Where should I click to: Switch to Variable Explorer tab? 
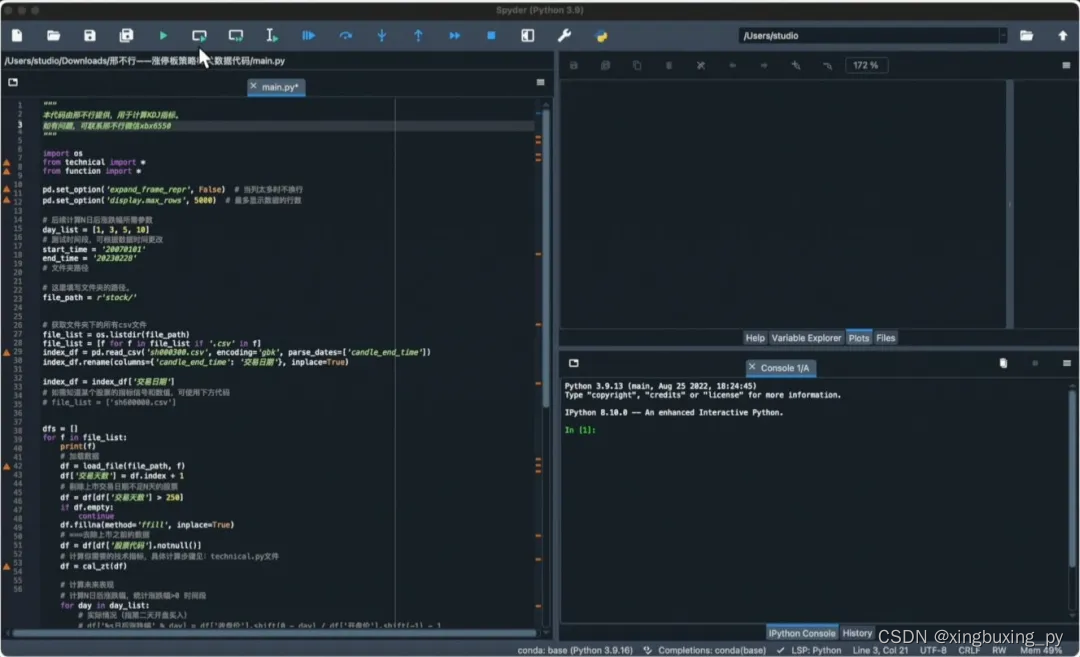coord(806,338)
